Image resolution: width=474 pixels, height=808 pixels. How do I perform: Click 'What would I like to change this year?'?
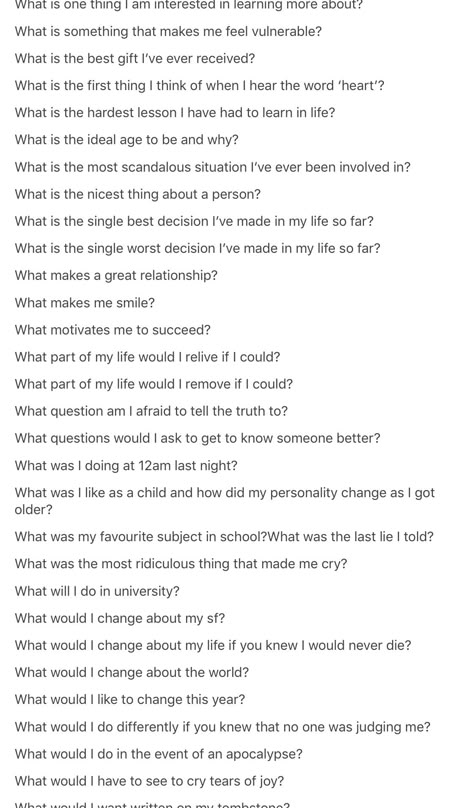[x=130, y=699]
